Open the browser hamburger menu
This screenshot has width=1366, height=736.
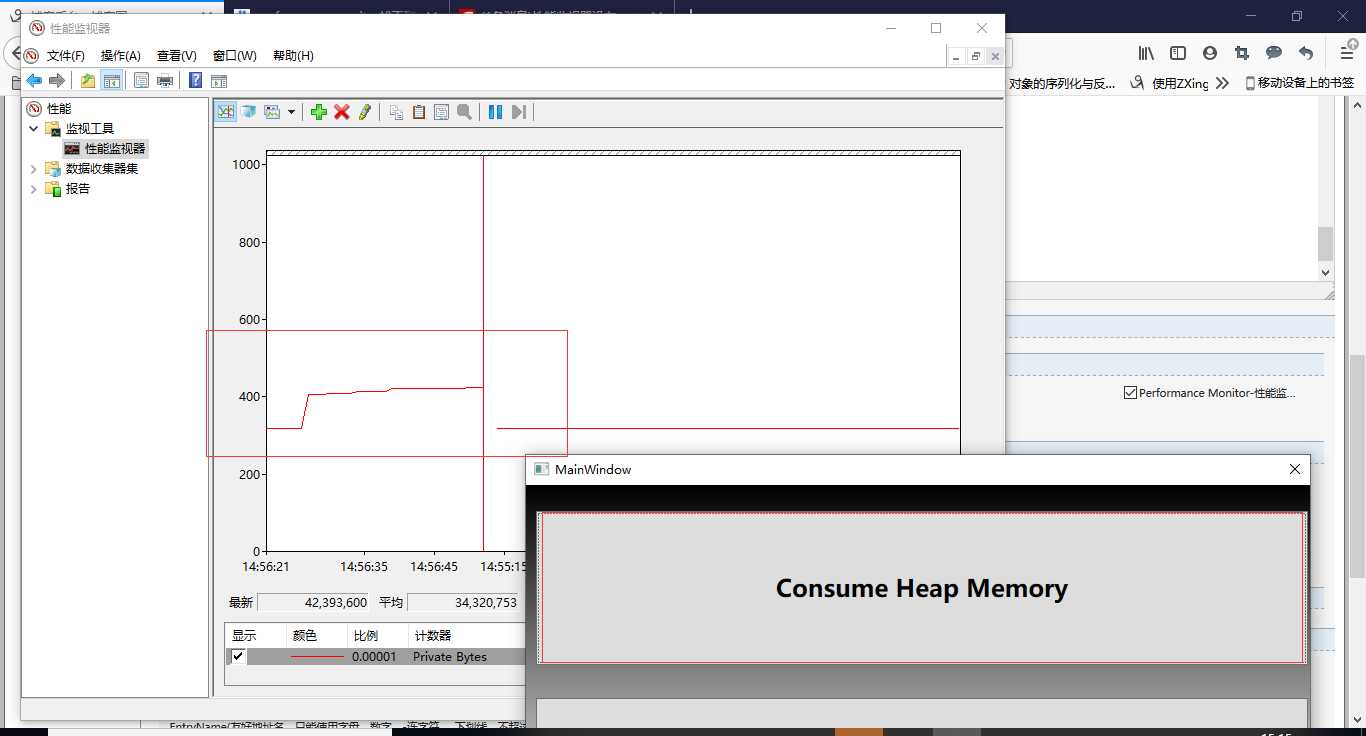coord(1347,53)
